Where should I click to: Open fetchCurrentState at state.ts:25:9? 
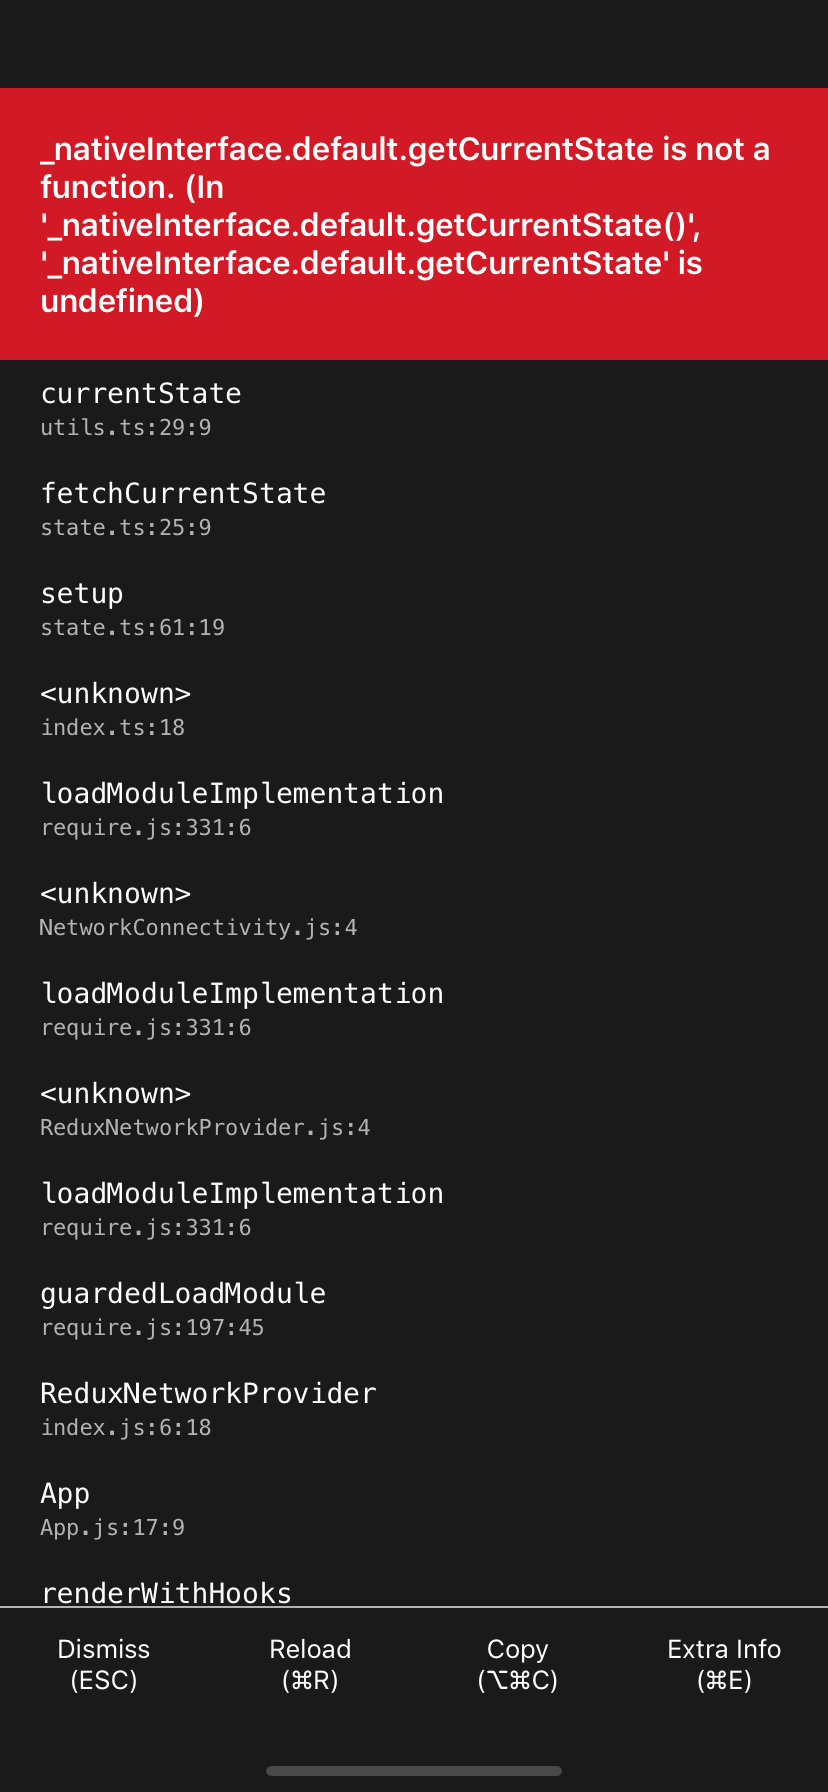coord(183,494)
